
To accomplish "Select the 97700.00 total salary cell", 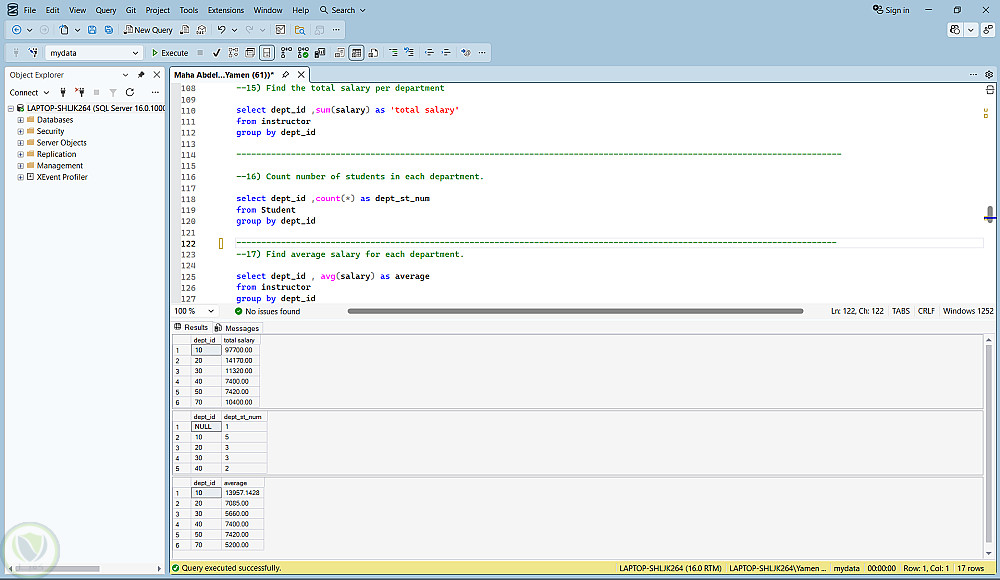I will click(x=239, y=350).
